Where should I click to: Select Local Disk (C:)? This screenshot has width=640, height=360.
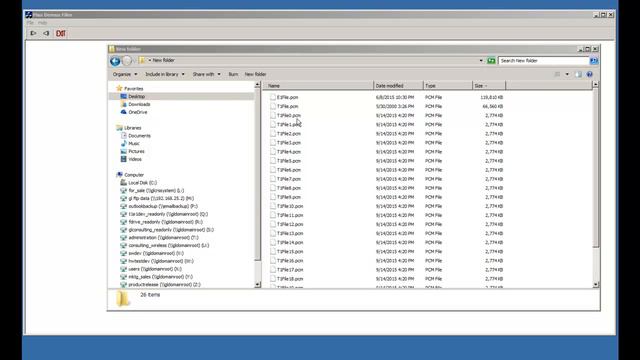pos(142,182)
